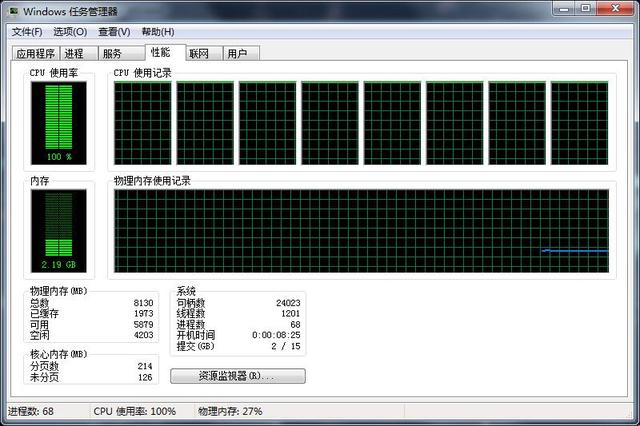Switch to the 应用程序 tab
The width and height of the screenshot is (640, 426).
click(x=36, y=53)
